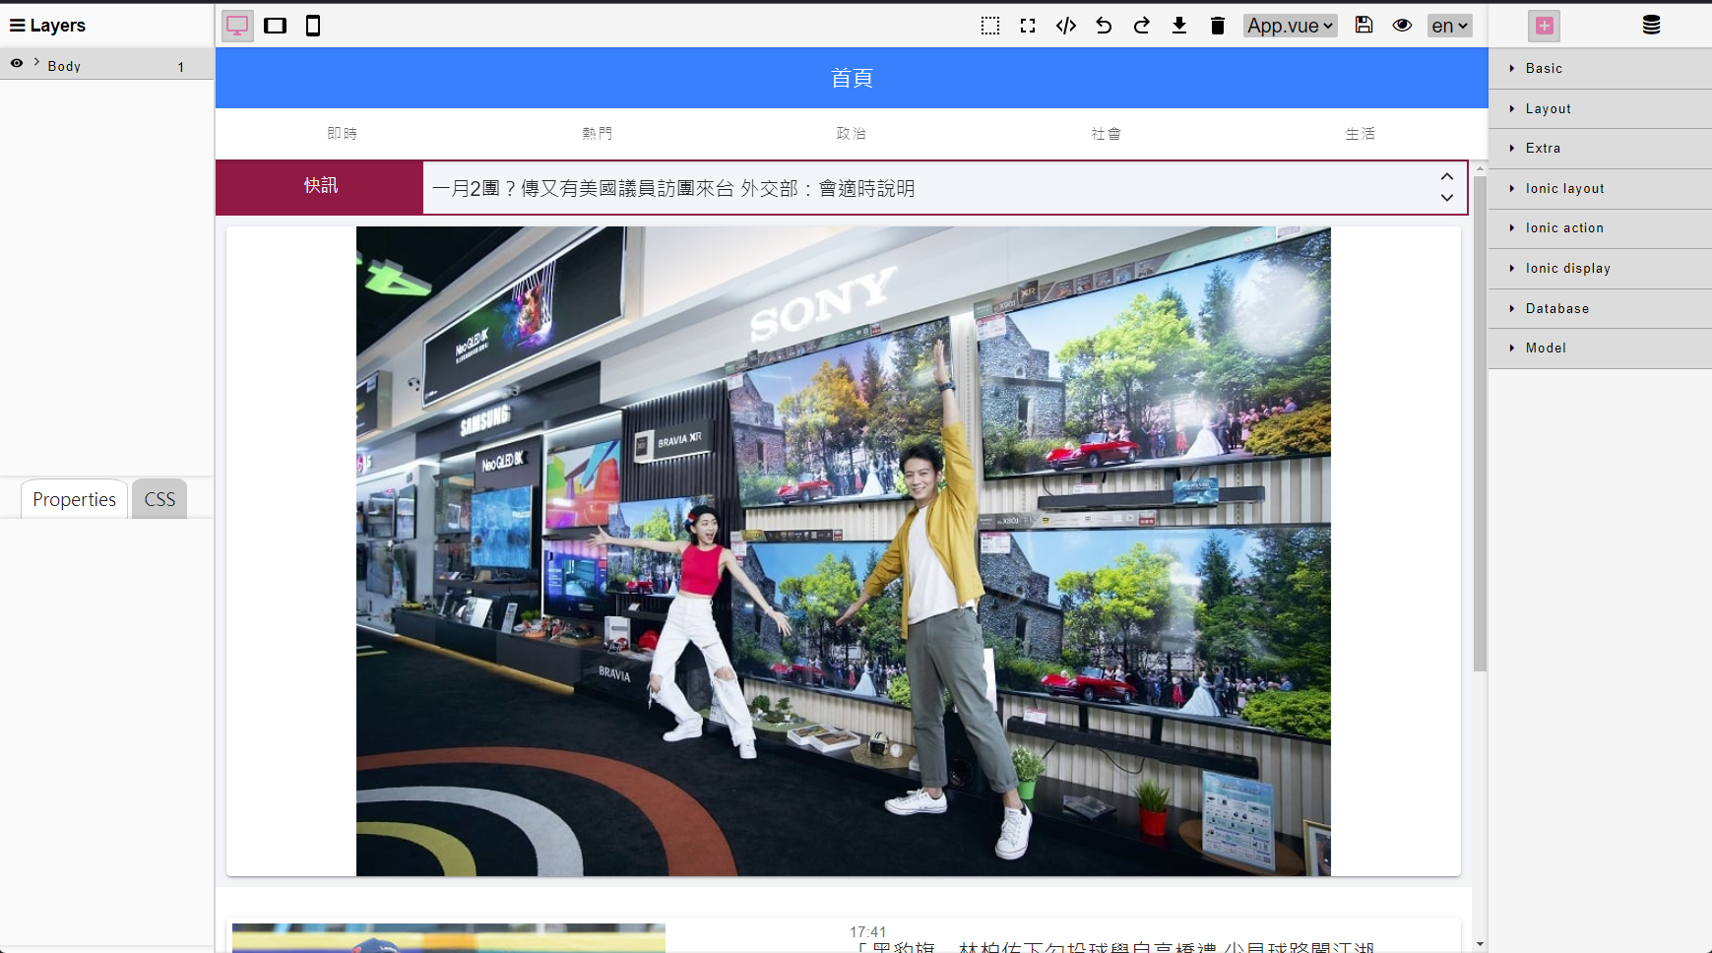Expand the Ionic layout category
The width and height of the screenshot is (1712, 953).
pos(1600,189)
